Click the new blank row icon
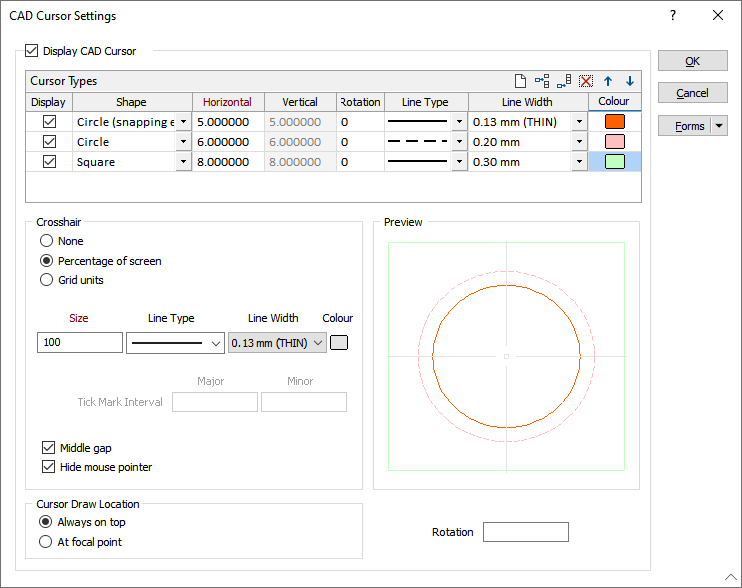The image size is (742, 588). pyautogui.click(x=520, y=81)
